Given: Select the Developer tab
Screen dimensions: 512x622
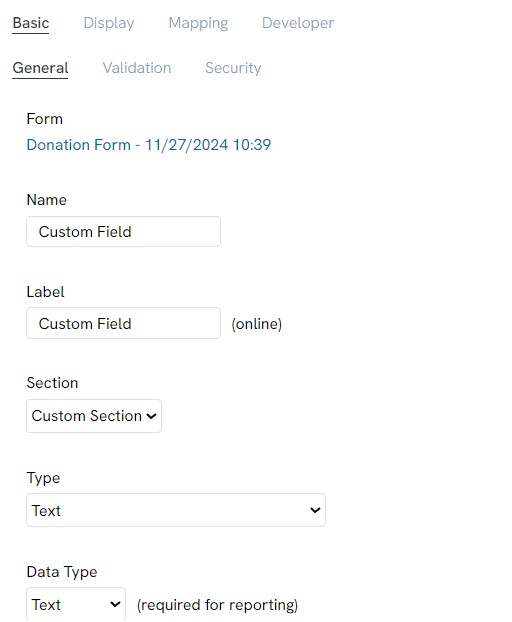Looking at the screenshot, I should point(298,23).
